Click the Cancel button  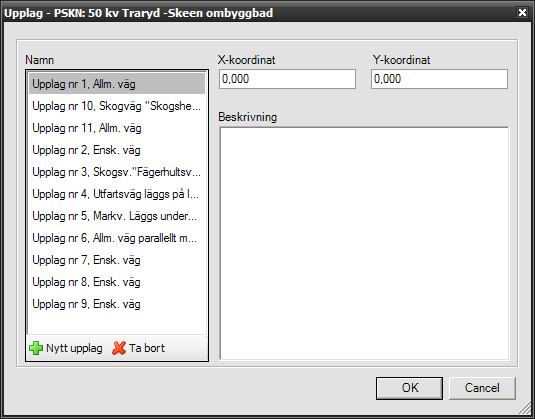coord(482,388)
